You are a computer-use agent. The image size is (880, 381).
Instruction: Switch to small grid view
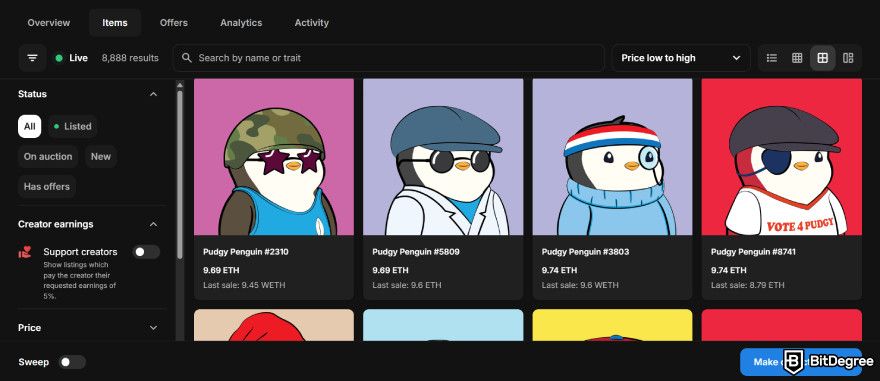797,58
